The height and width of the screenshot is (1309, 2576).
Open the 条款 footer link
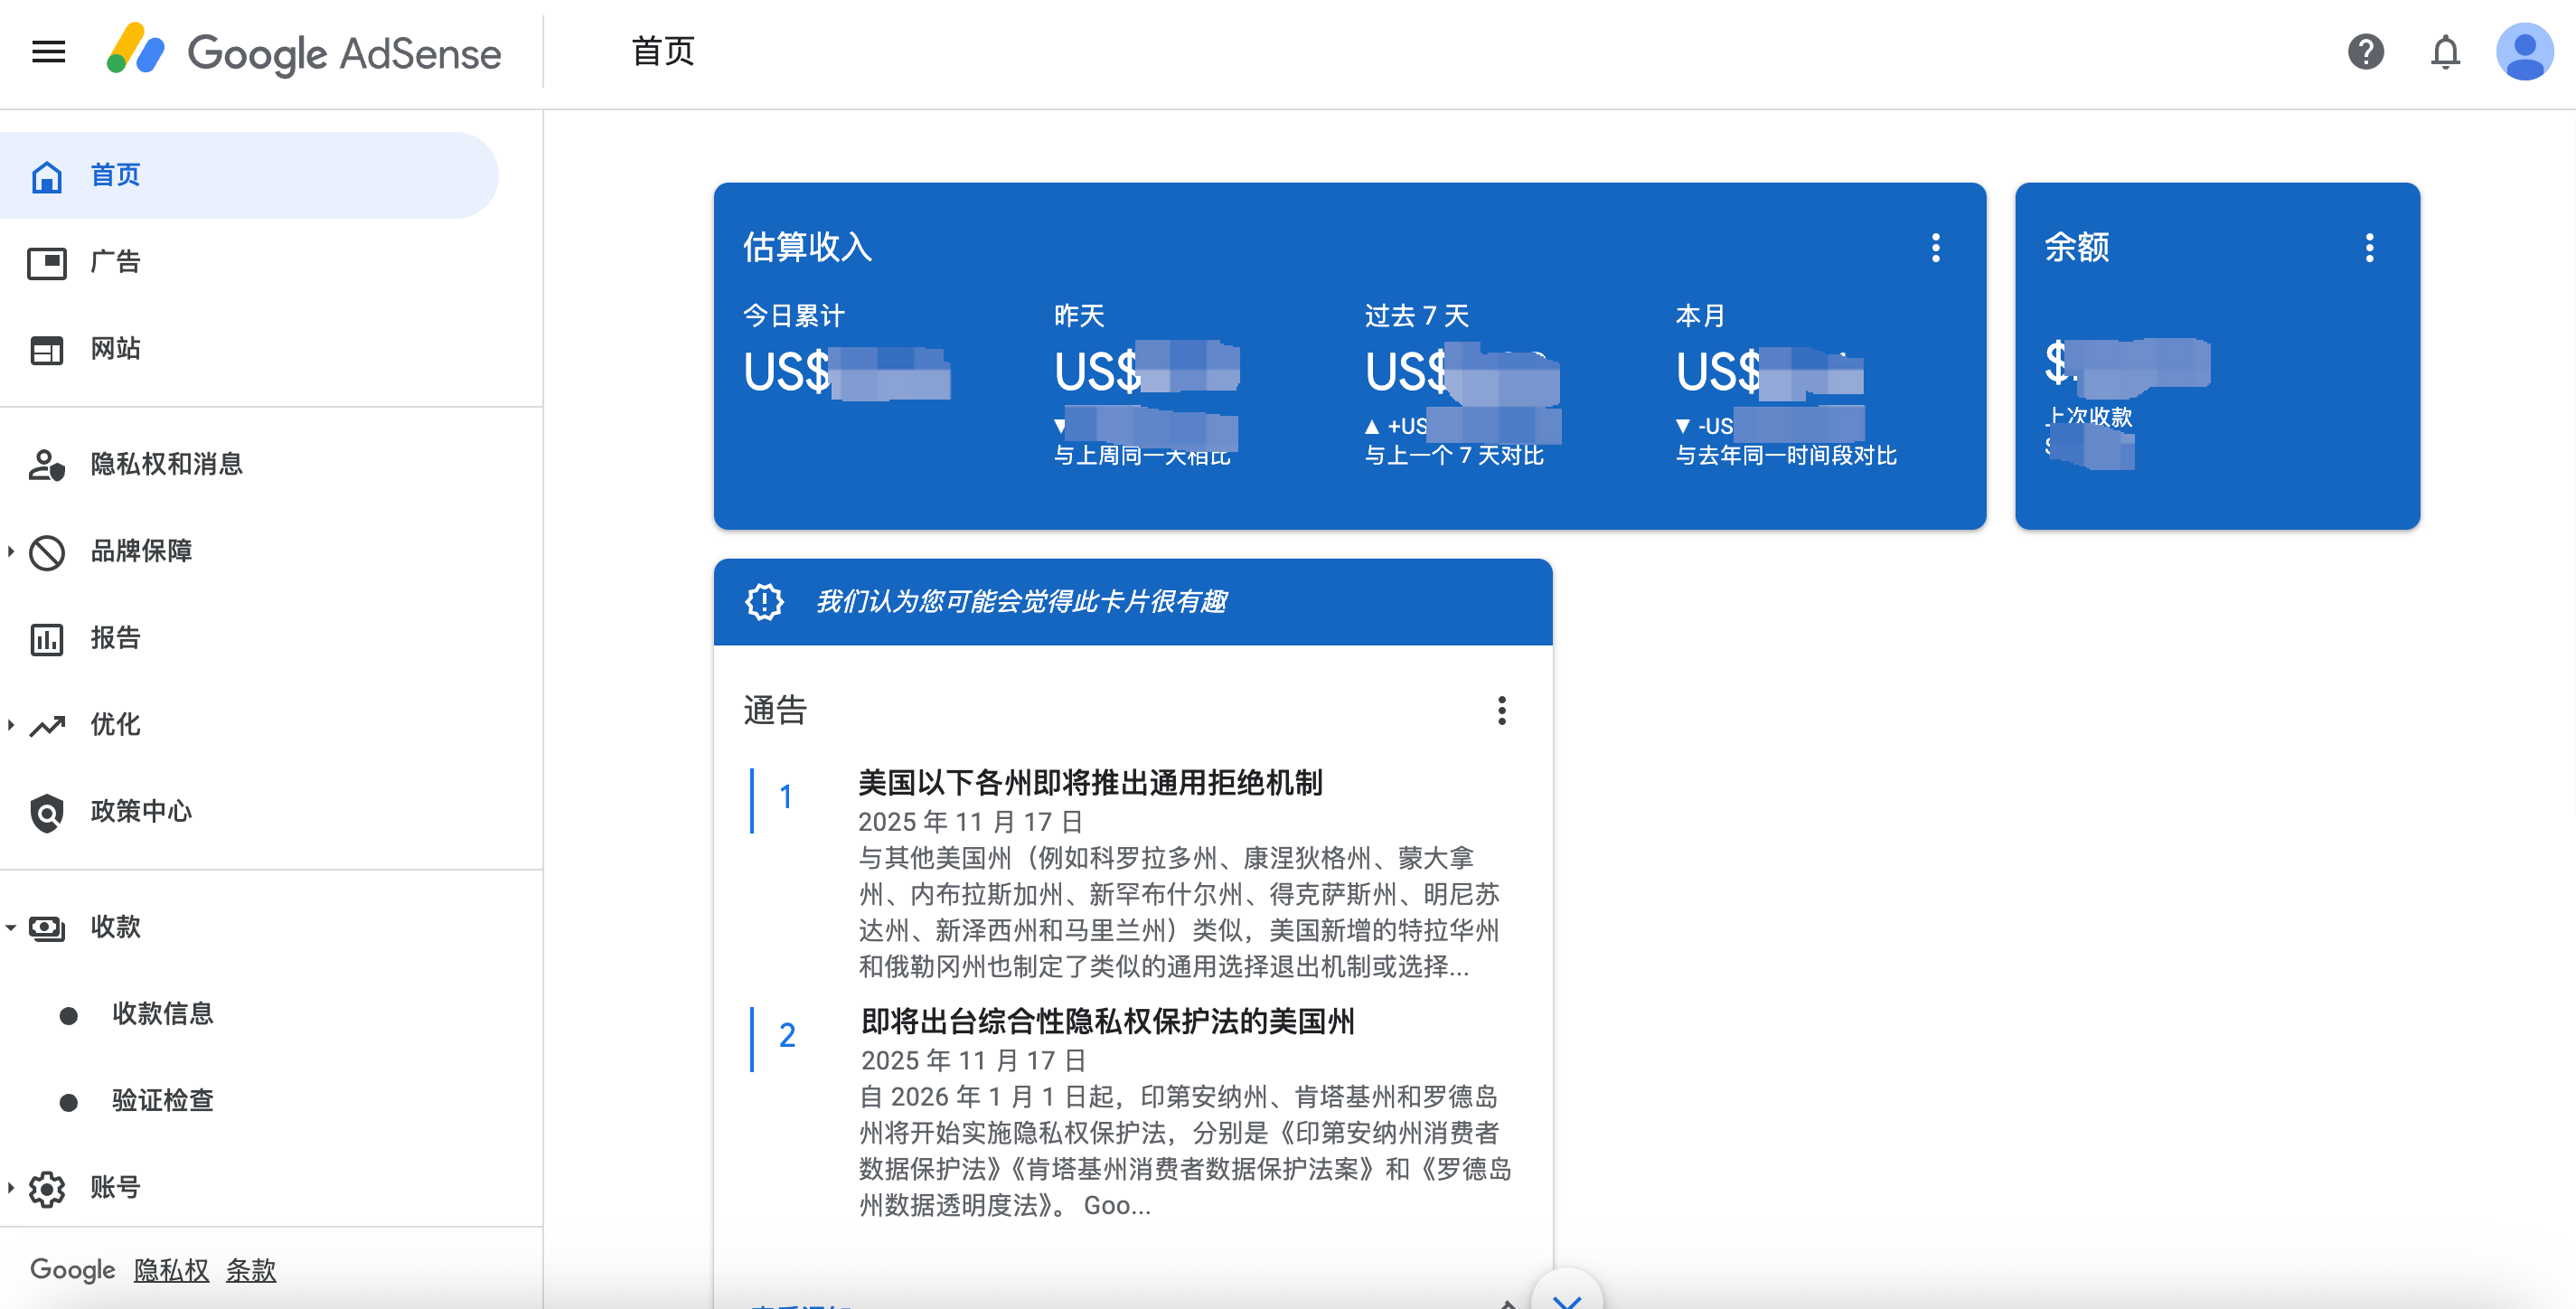point(250,1270)
